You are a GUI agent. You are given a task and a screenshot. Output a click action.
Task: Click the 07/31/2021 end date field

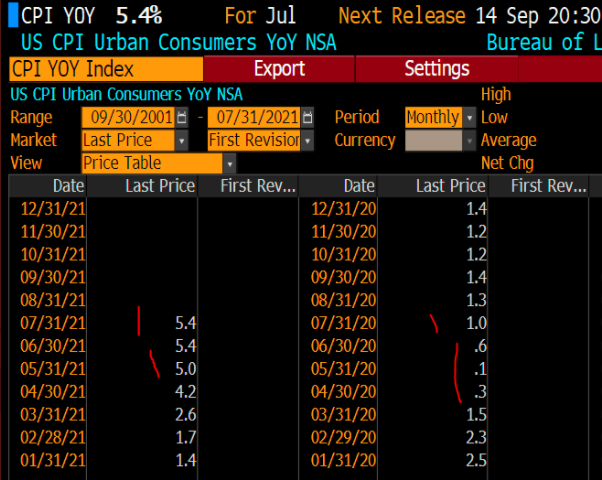[254, 118]
